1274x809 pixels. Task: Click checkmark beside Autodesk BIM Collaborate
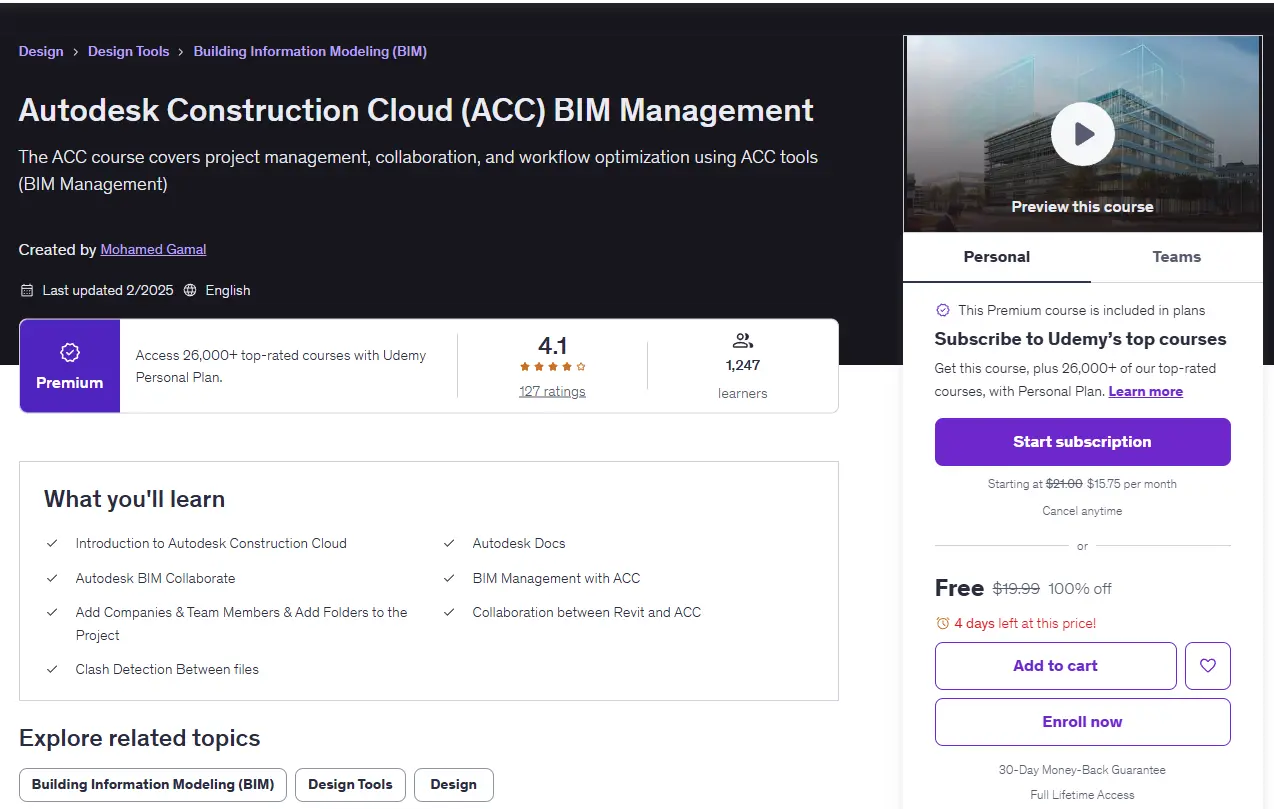pyautogui.click(x=52, y=579)
